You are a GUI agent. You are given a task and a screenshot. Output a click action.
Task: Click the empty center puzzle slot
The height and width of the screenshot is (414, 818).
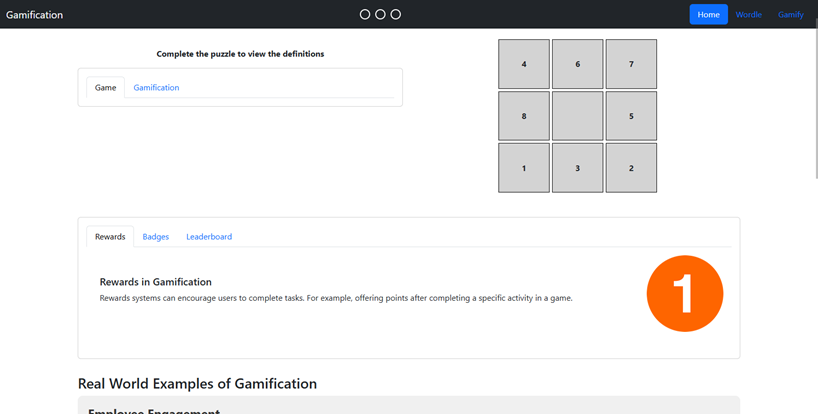point(578,116)
